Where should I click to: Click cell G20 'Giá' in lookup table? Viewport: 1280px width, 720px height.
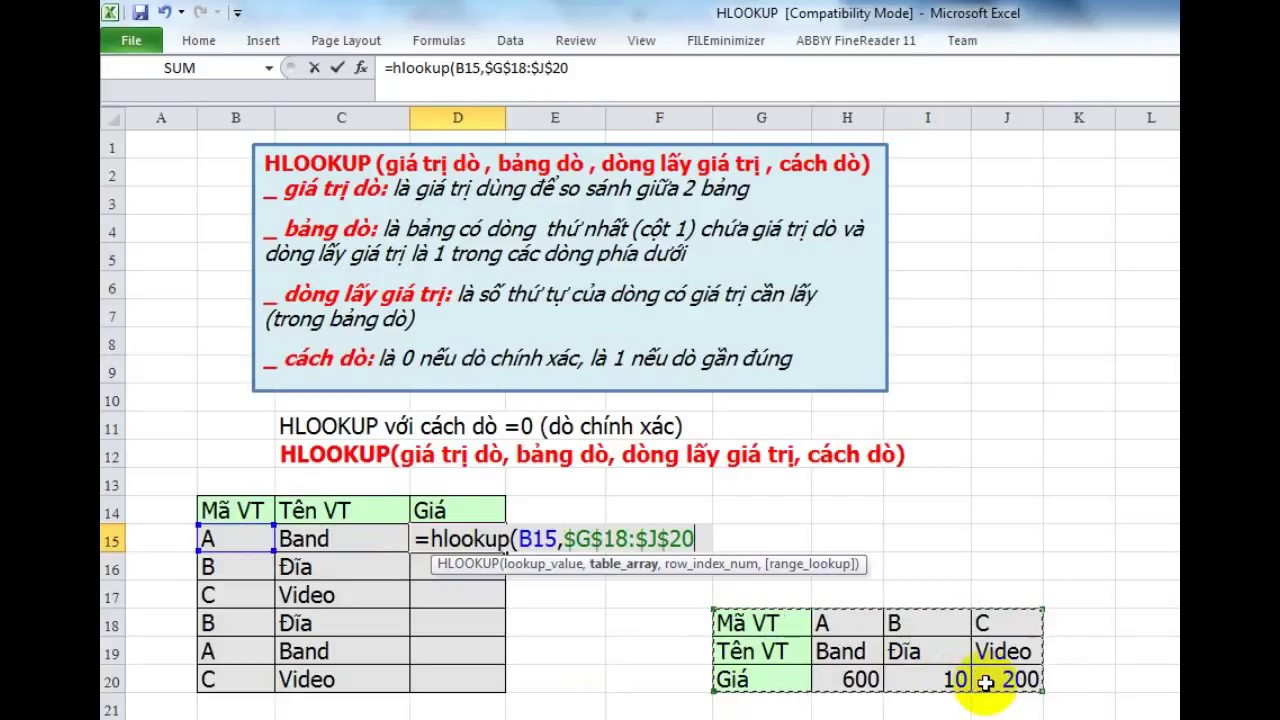(762, 680)
